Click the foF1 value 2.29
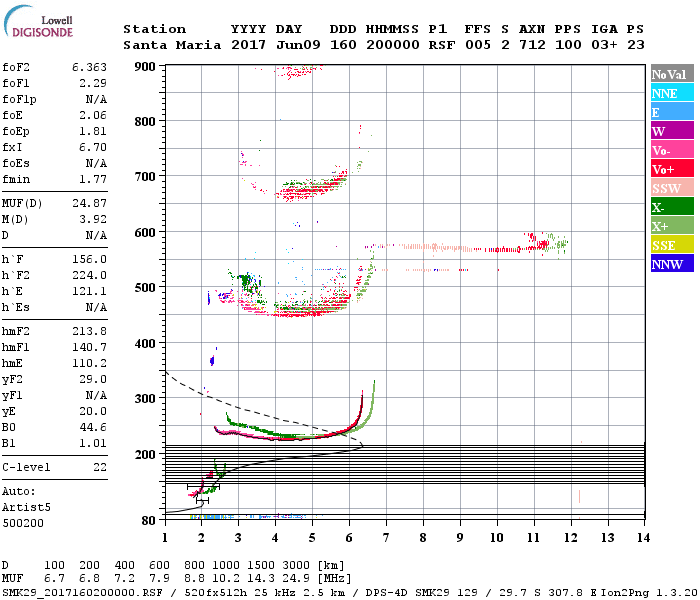 [x=93, y=83]
